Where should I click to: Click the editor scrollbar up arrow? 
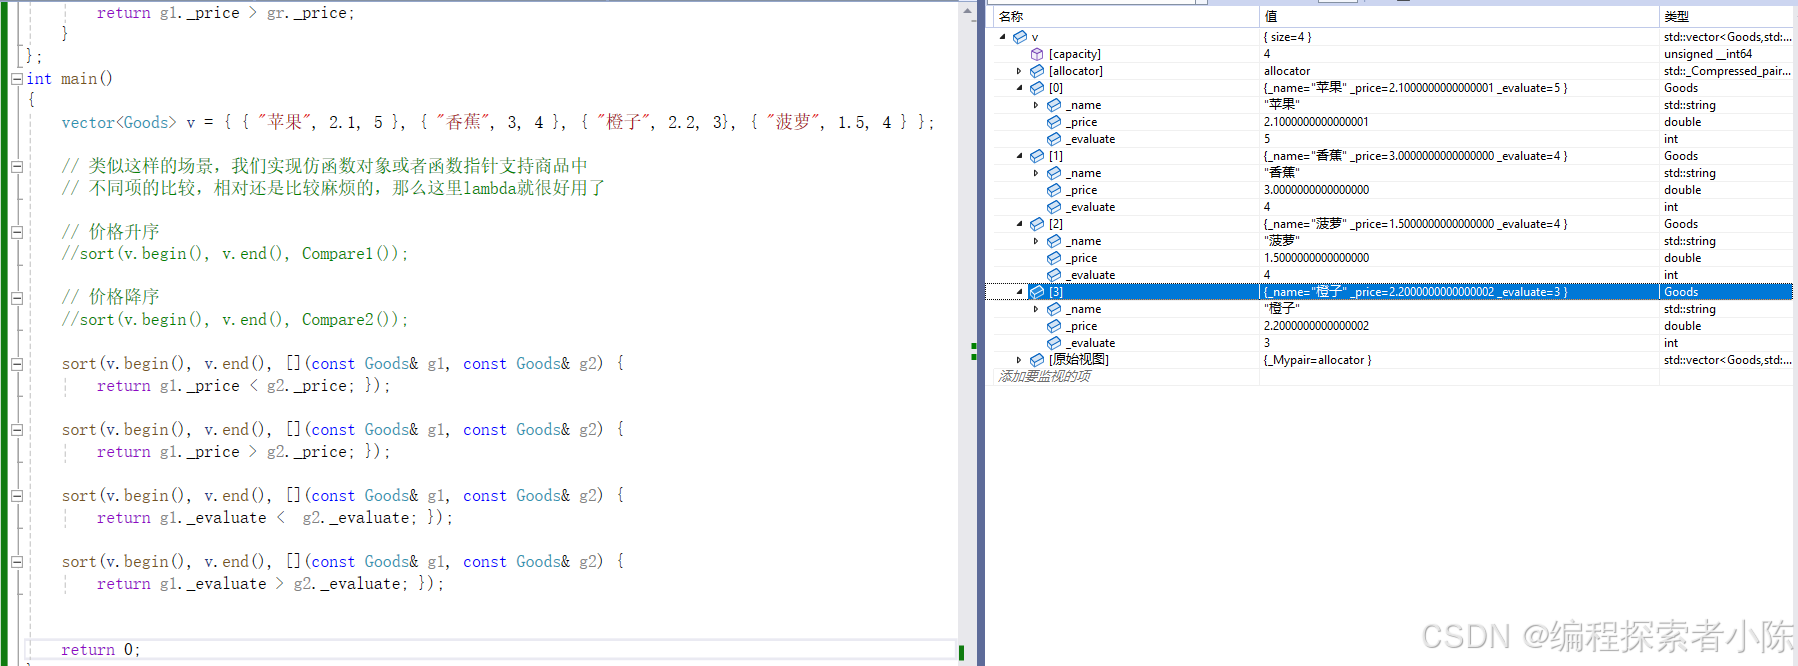click(x=967, y=11)
